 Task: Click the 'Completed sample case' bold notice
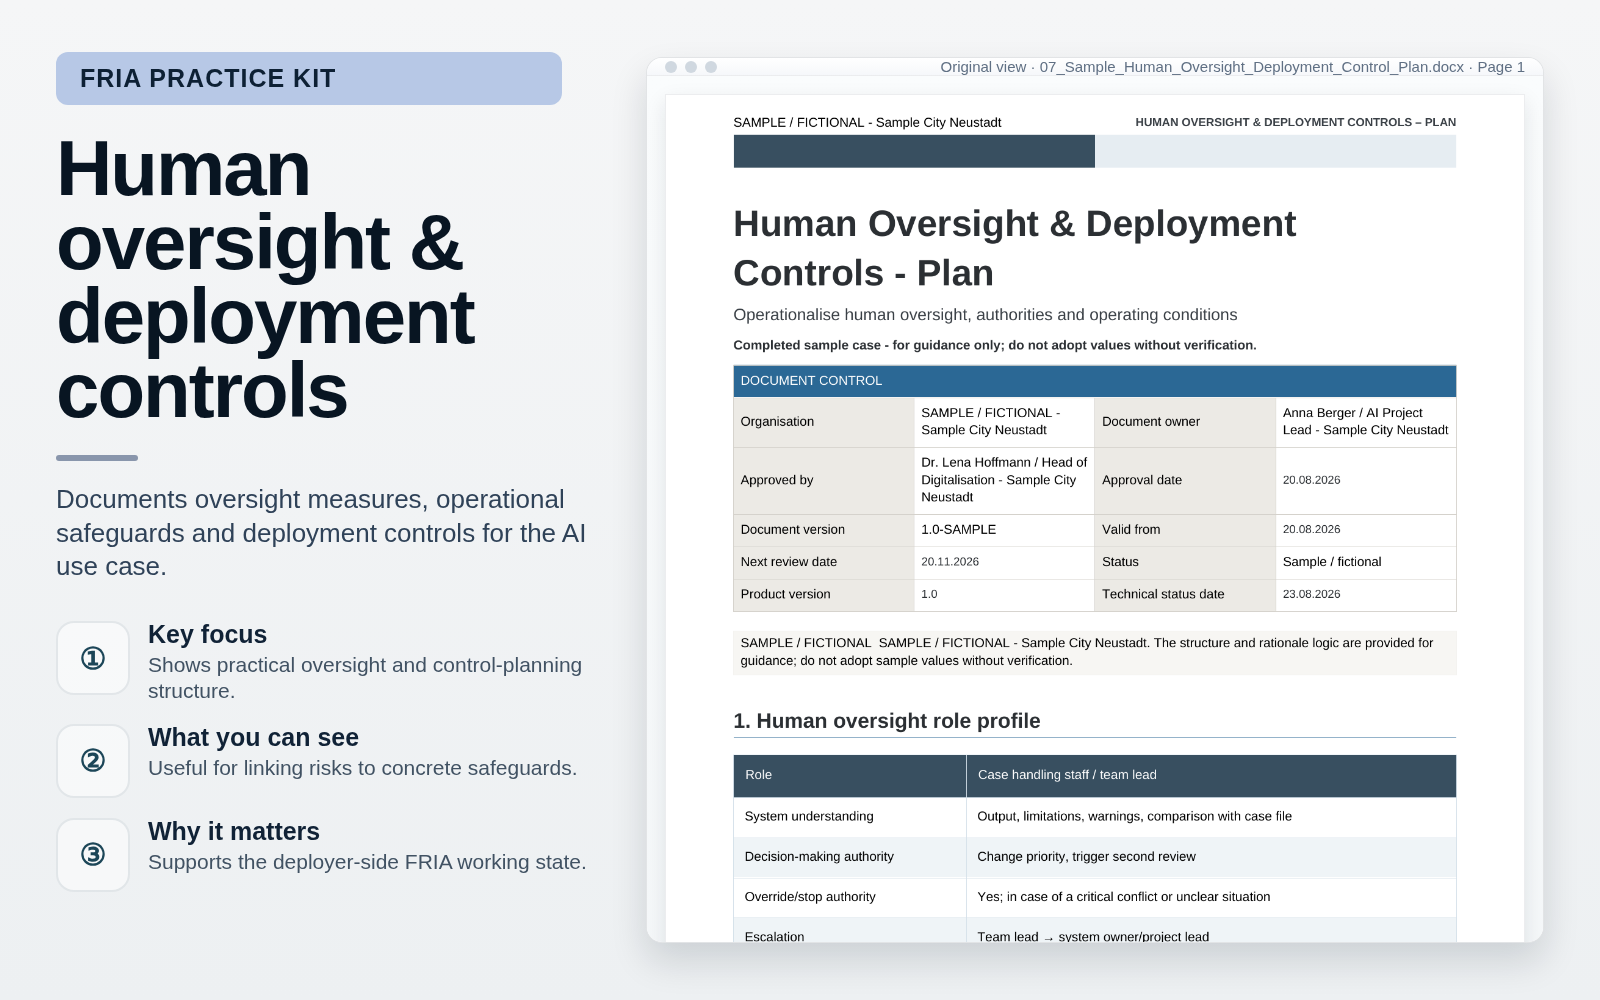994,345
